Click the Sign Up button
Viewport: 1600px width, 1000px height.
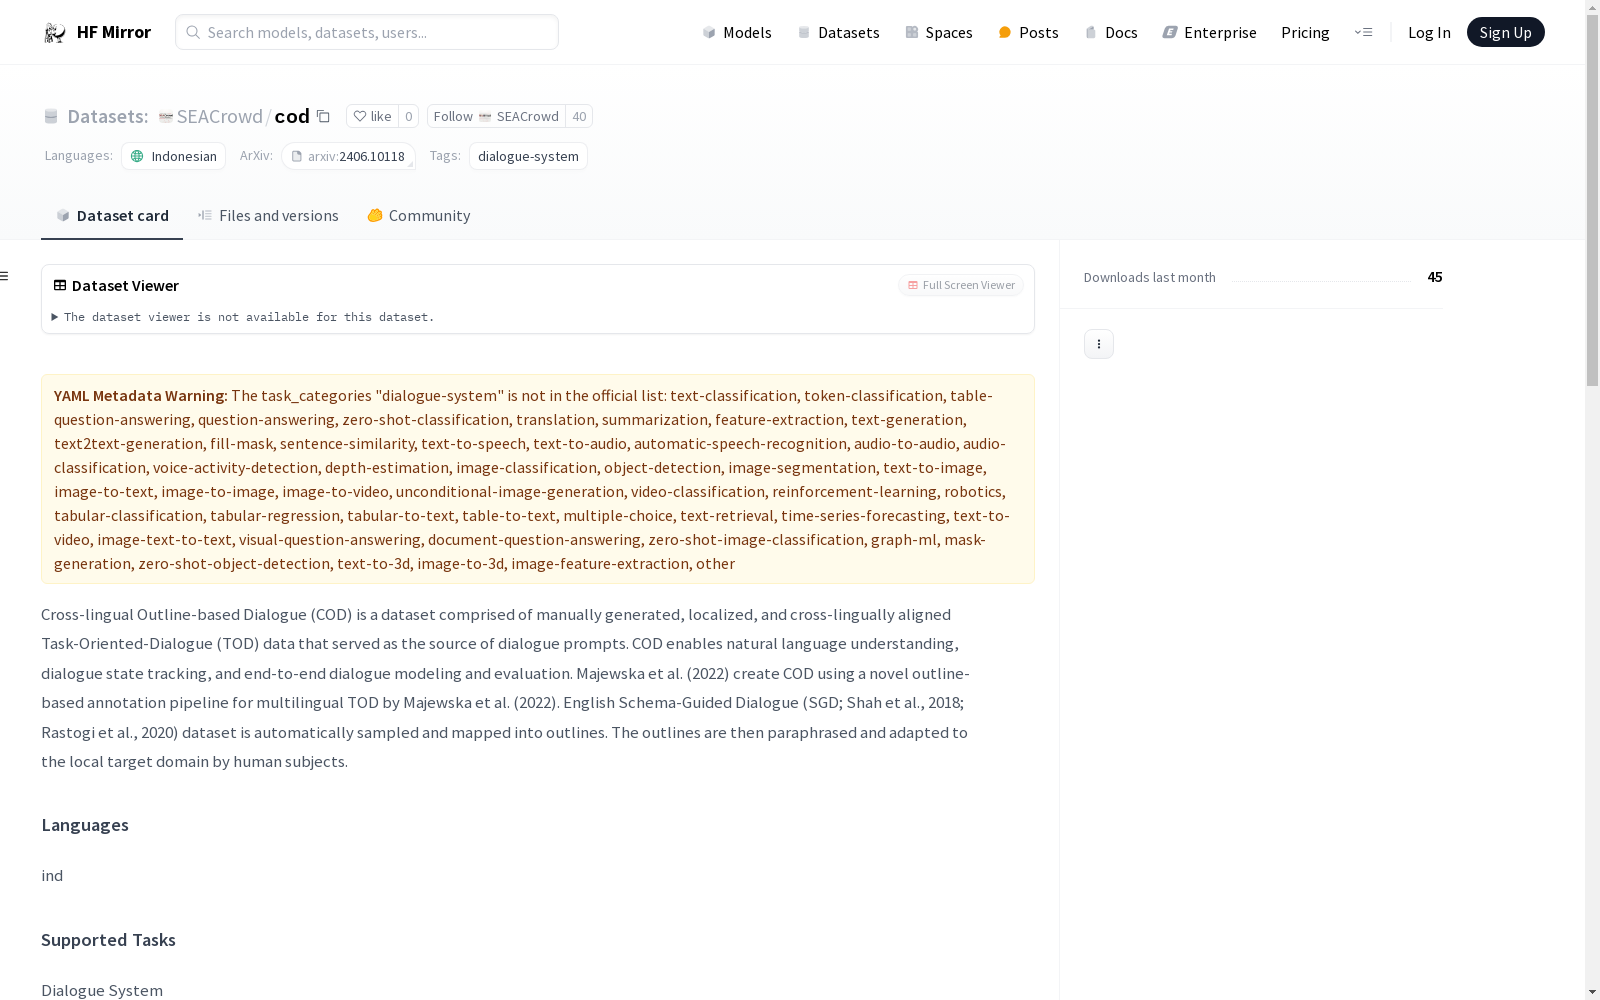click(1505, 32)
